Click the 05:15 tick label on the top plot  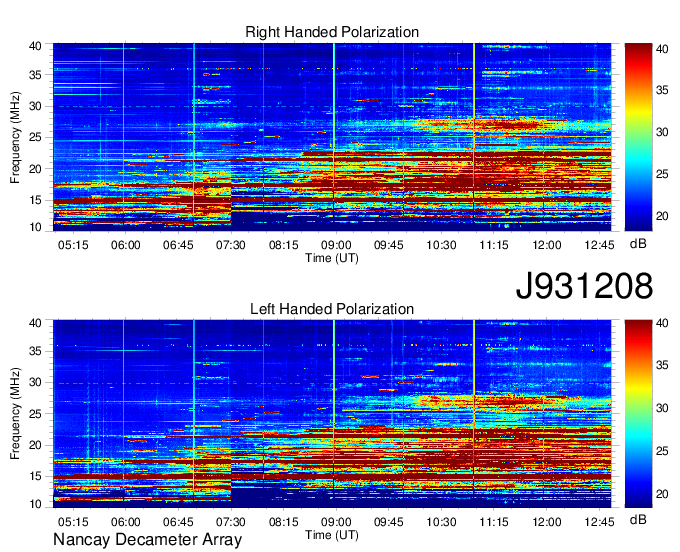[73, 245]
